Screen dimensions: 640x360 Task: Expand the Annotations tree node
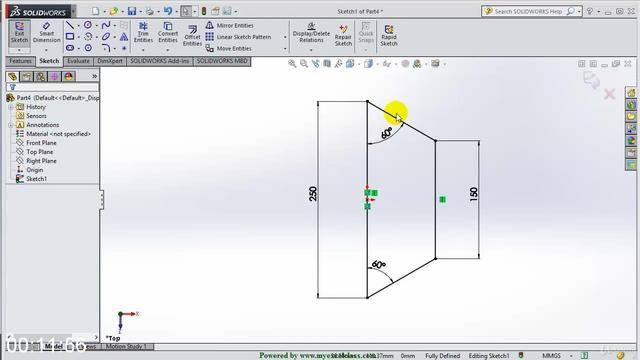tap(11, 125)
